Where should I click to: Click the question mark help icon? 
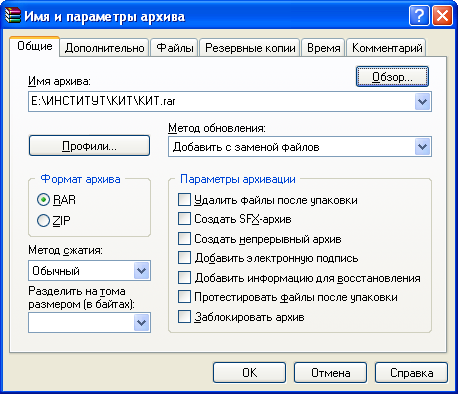point(419,15)
